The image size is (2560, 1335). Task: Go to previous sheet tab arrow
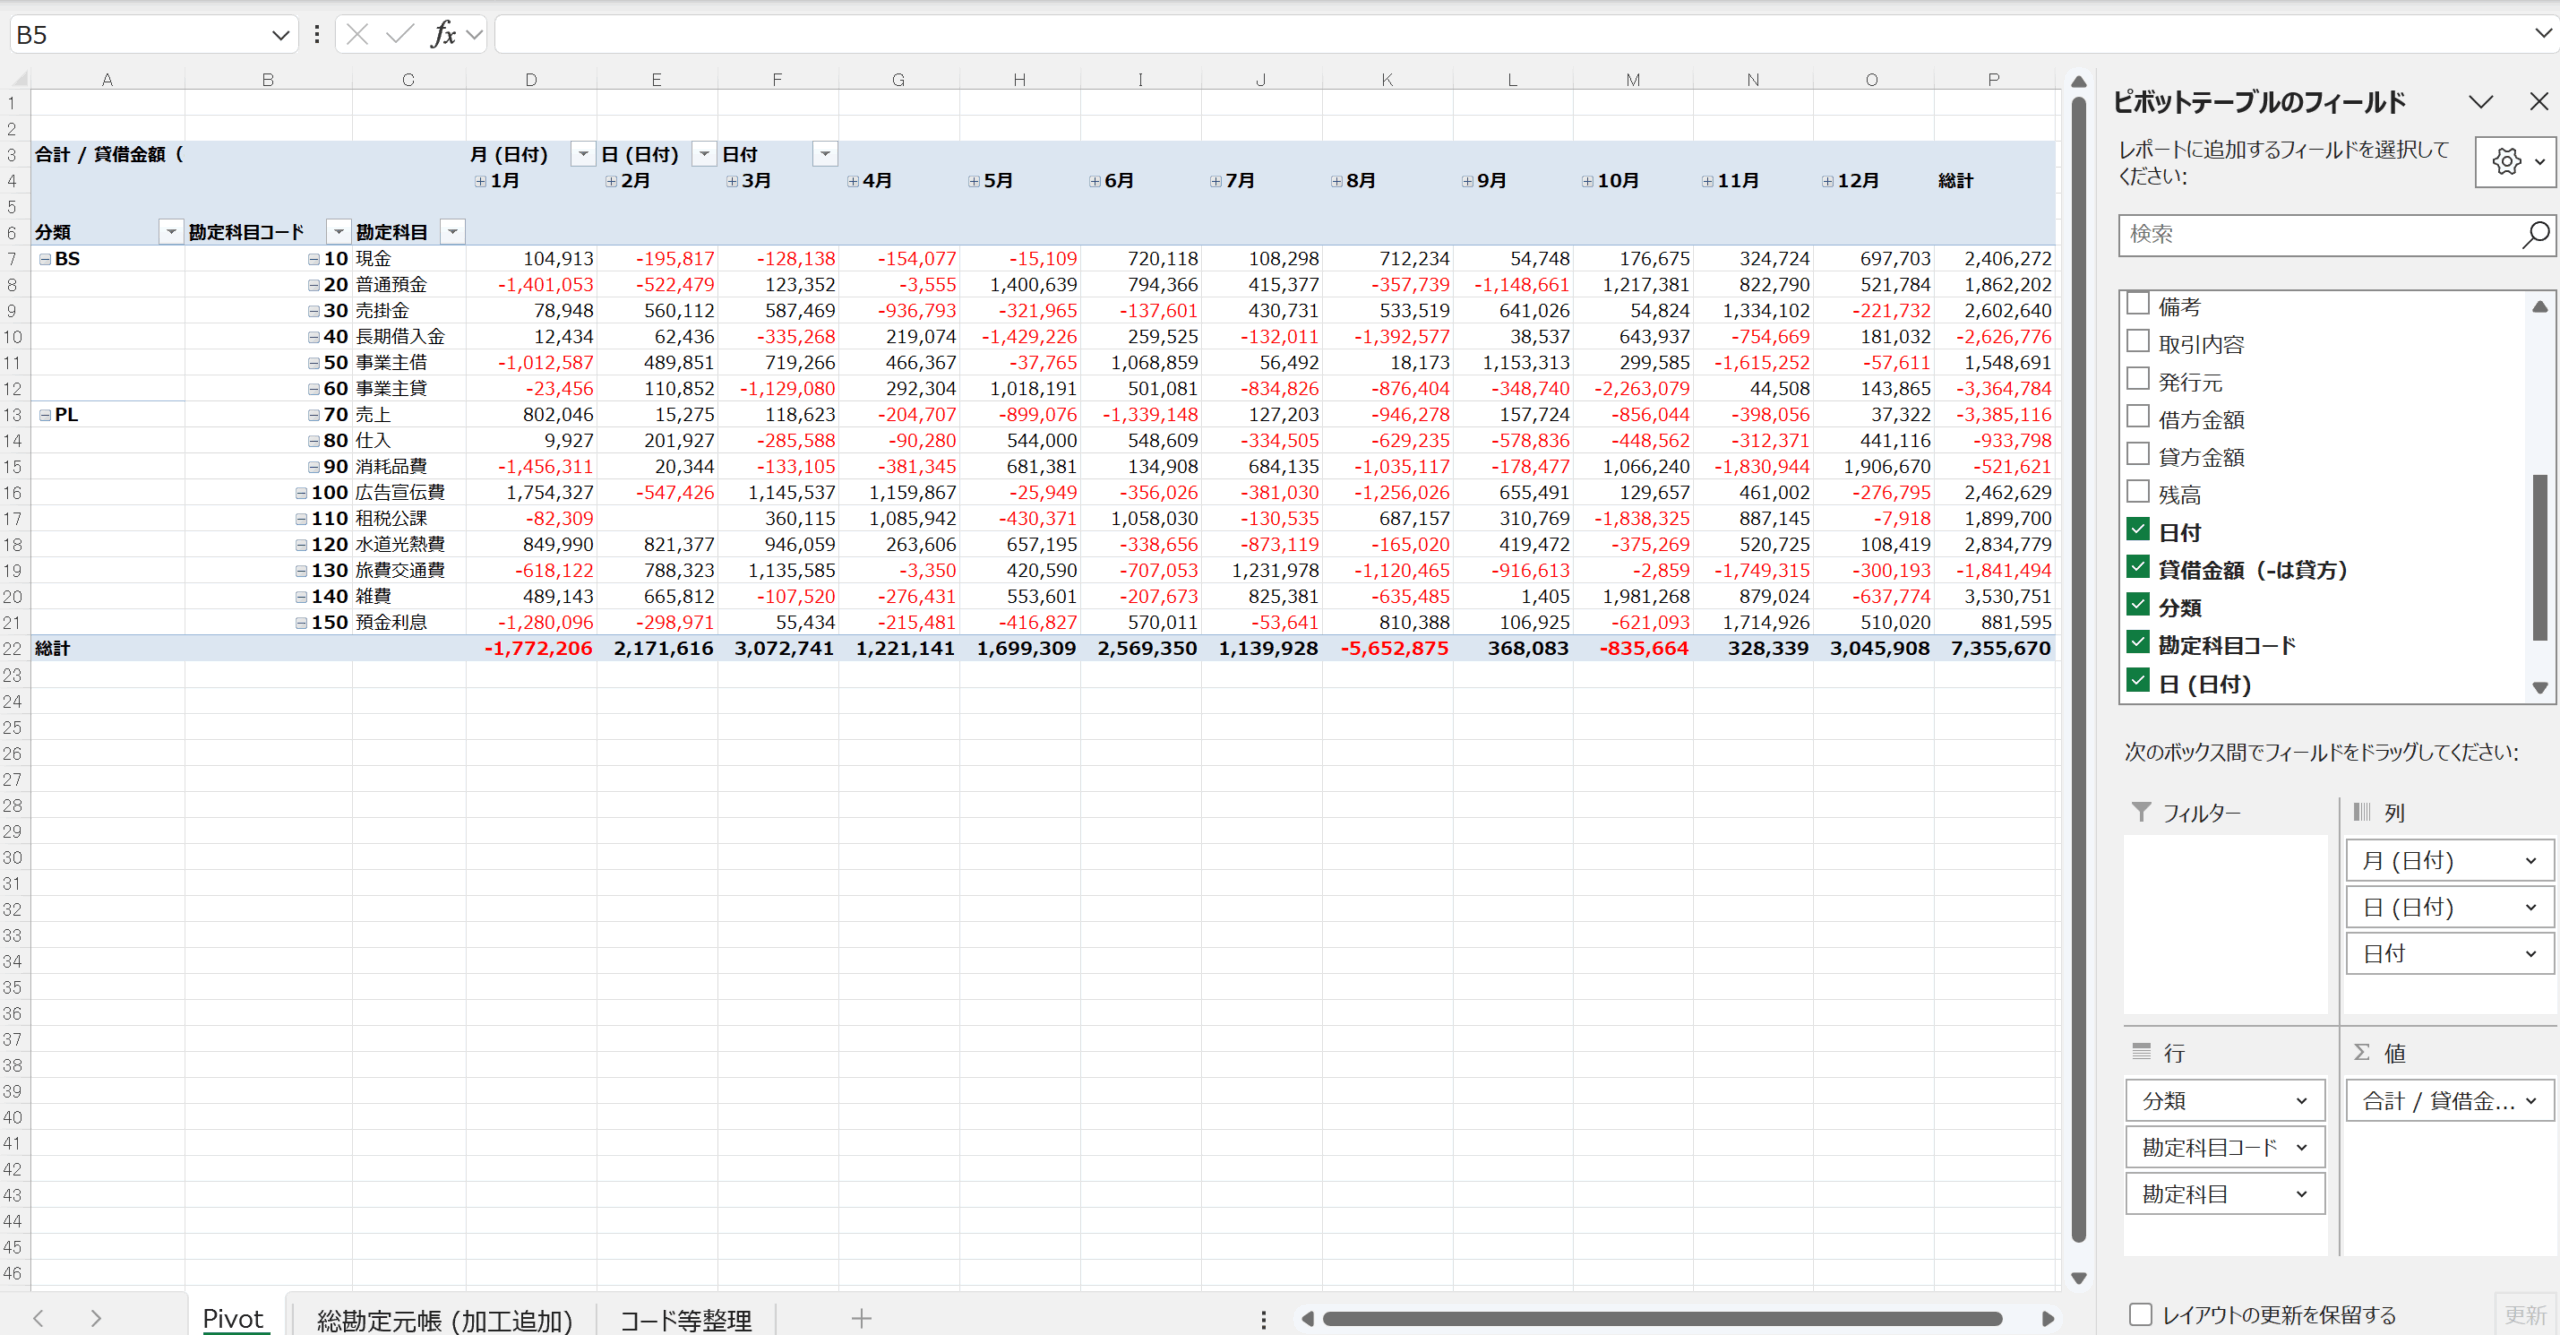point(38,1318)
